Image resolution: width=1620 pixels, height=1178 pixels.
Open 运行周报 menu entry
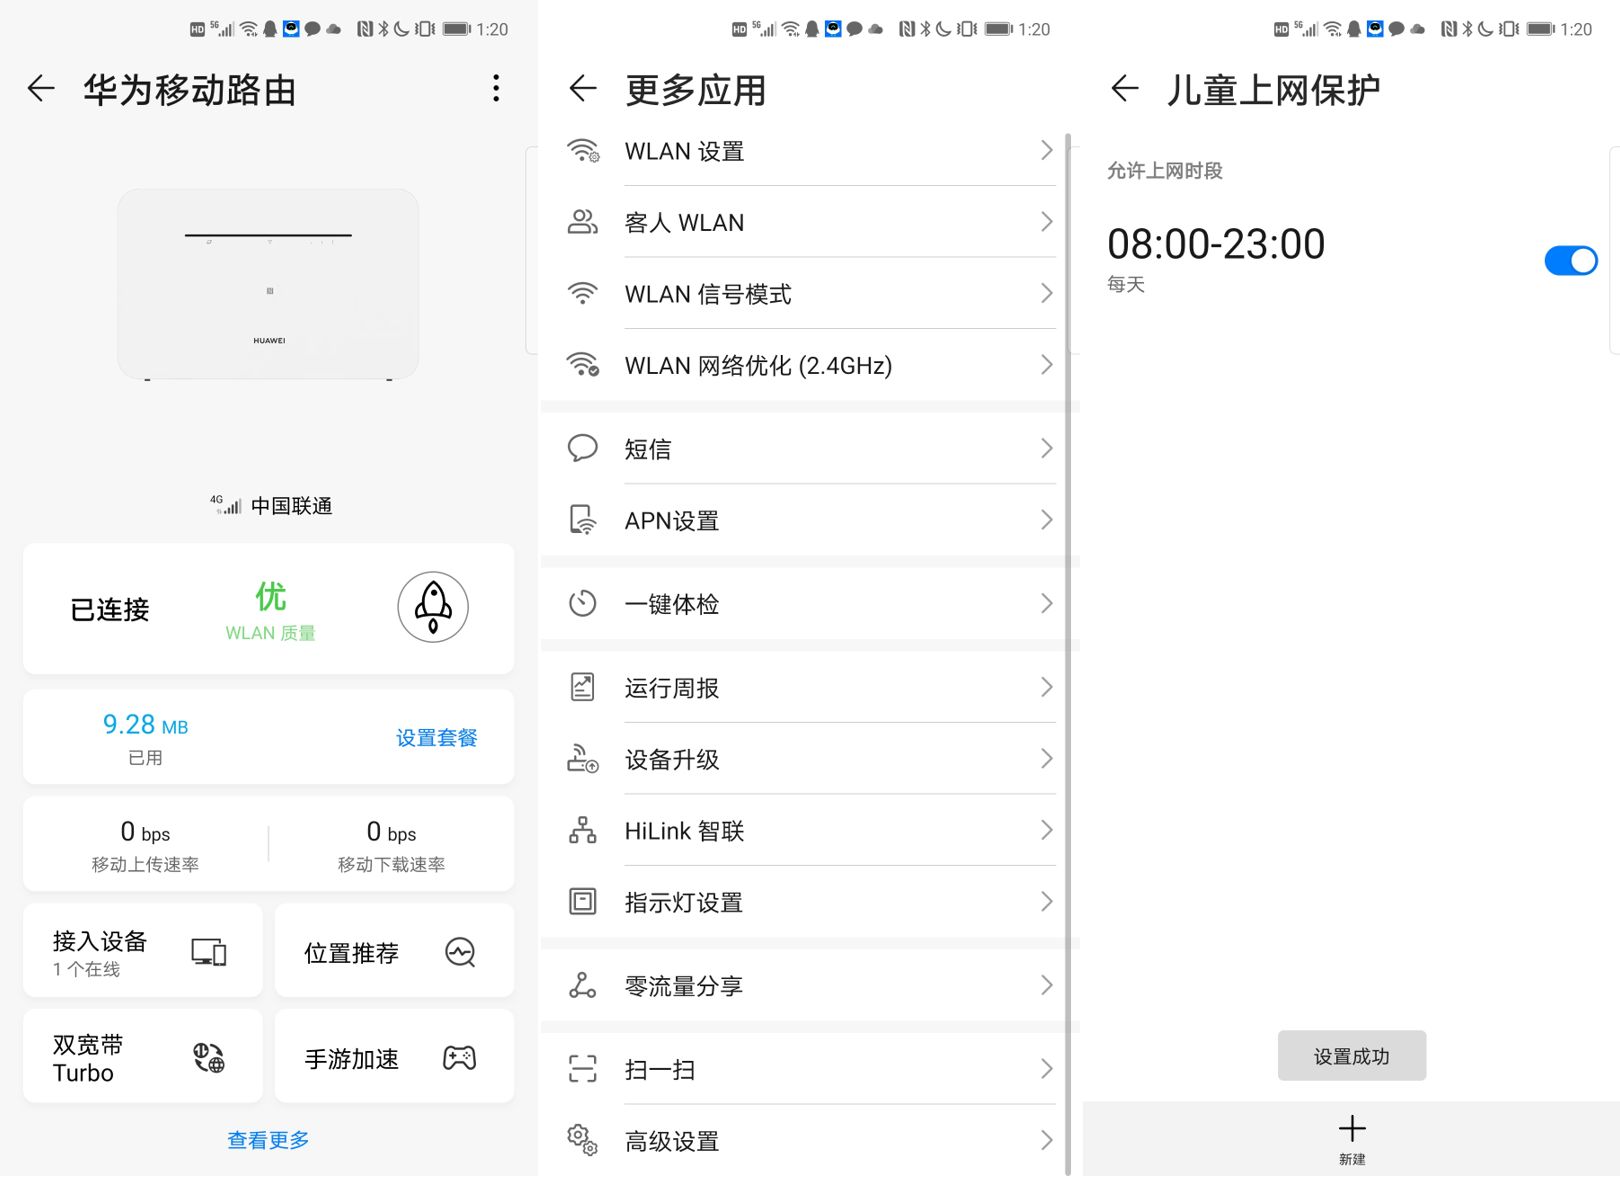(x=809, y=687)
